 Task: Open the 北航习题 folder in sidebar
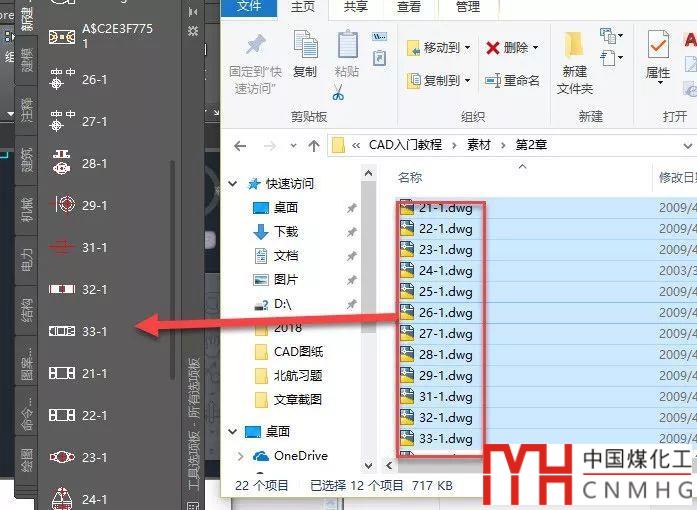(x=289, y=376)
